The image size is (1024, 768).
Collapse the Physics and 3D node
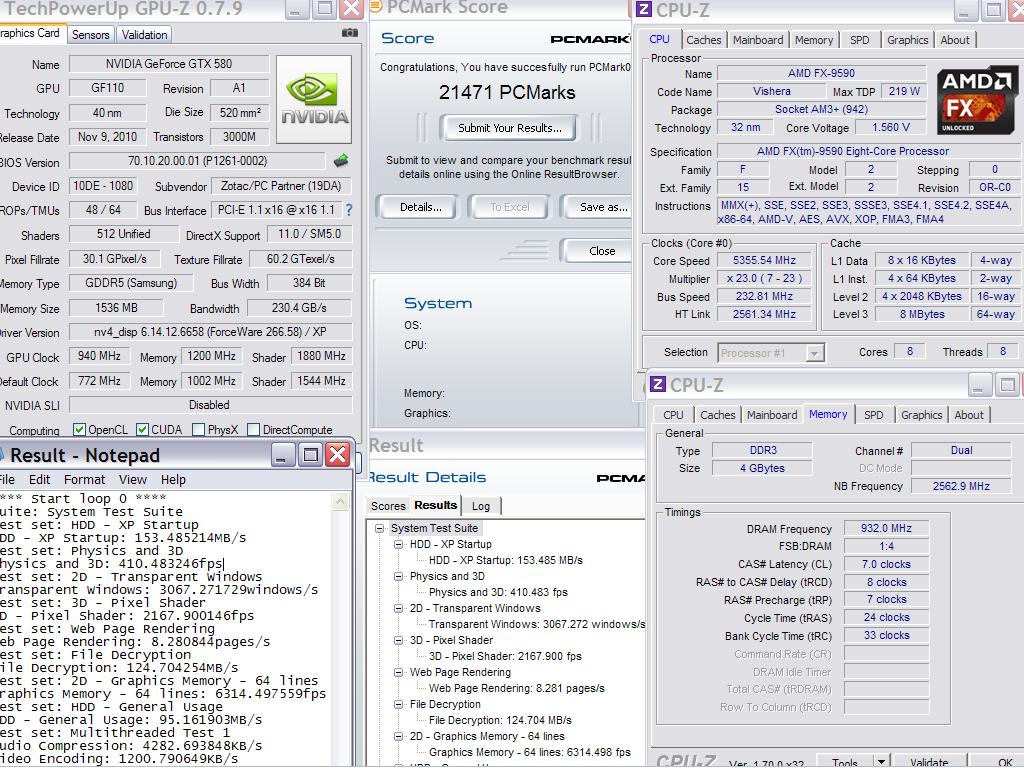point(398,576)
